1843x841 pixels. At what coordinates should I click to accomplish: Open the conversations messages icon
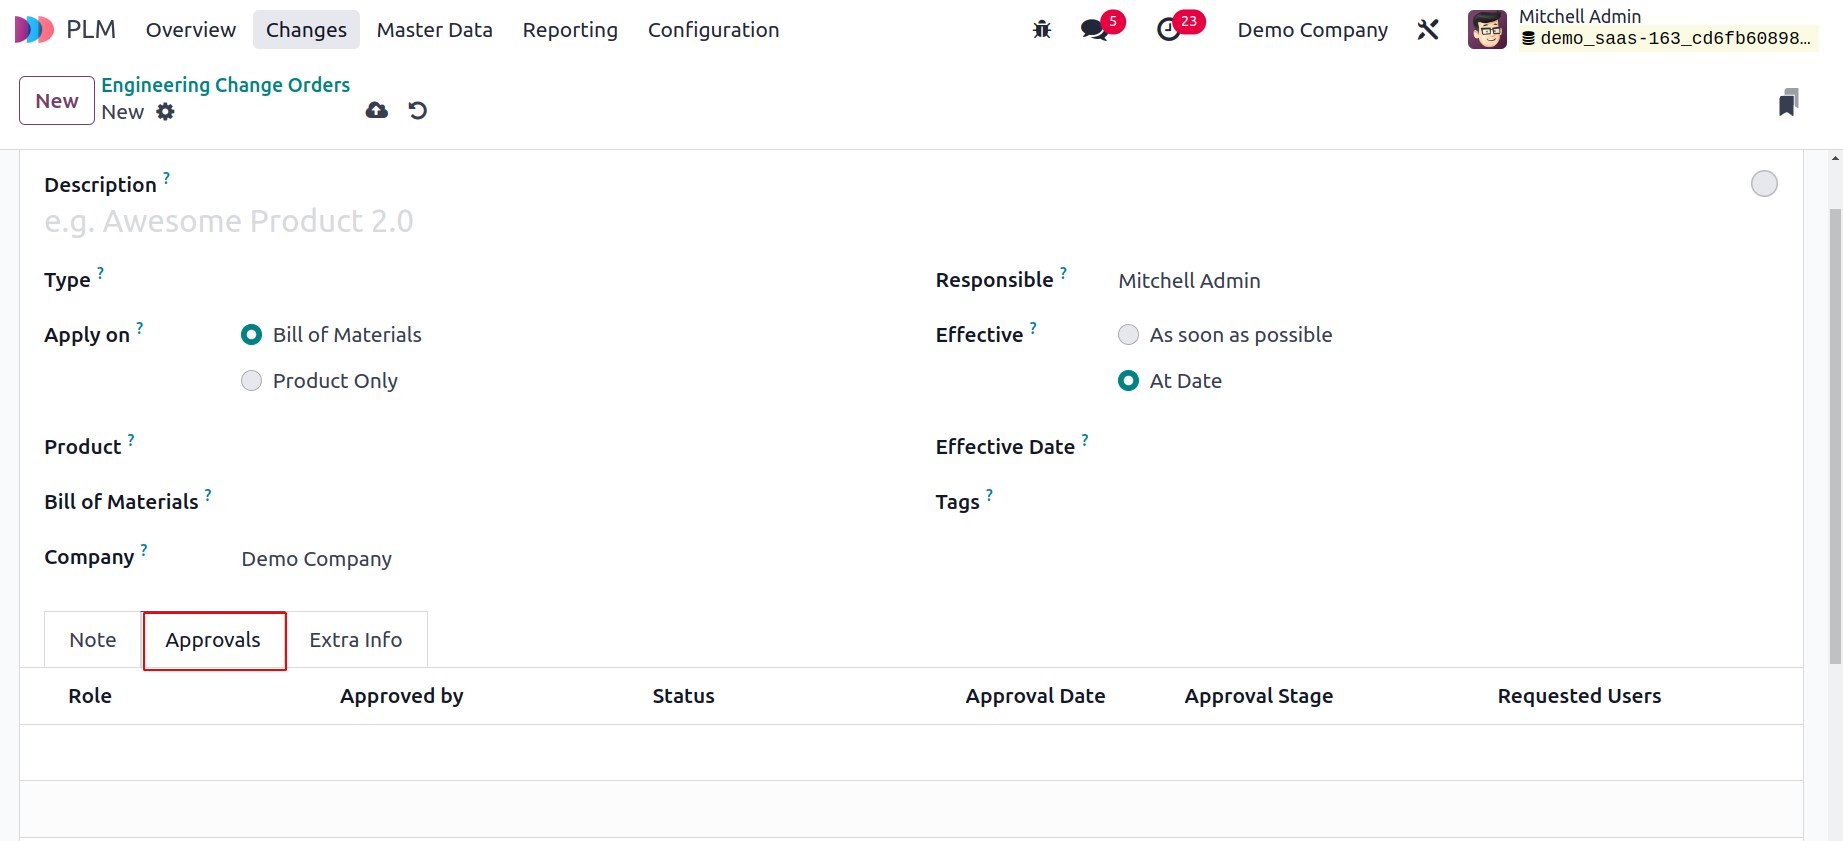(x=1095, y=30)
